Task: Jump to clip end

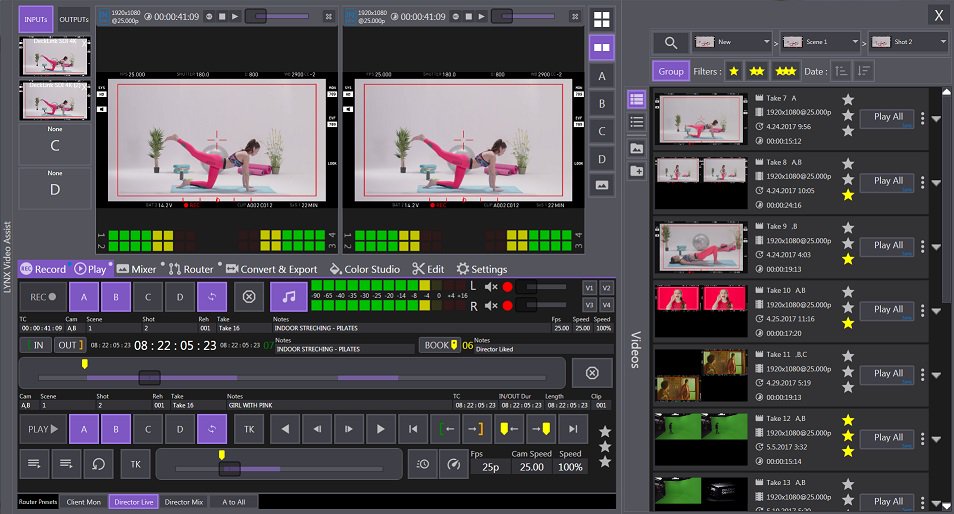Action: (x=573, y=429)
